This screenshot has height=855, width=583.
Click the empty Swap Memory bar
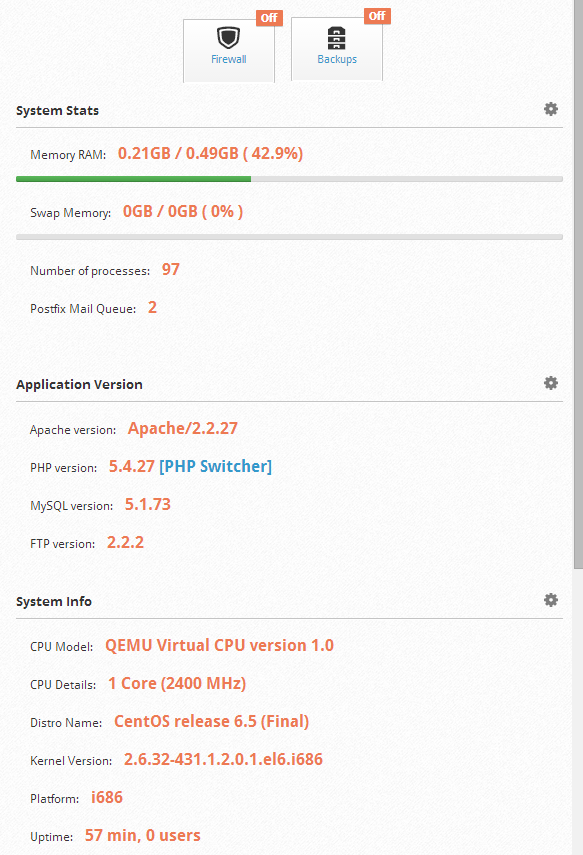tap(290, 237)
